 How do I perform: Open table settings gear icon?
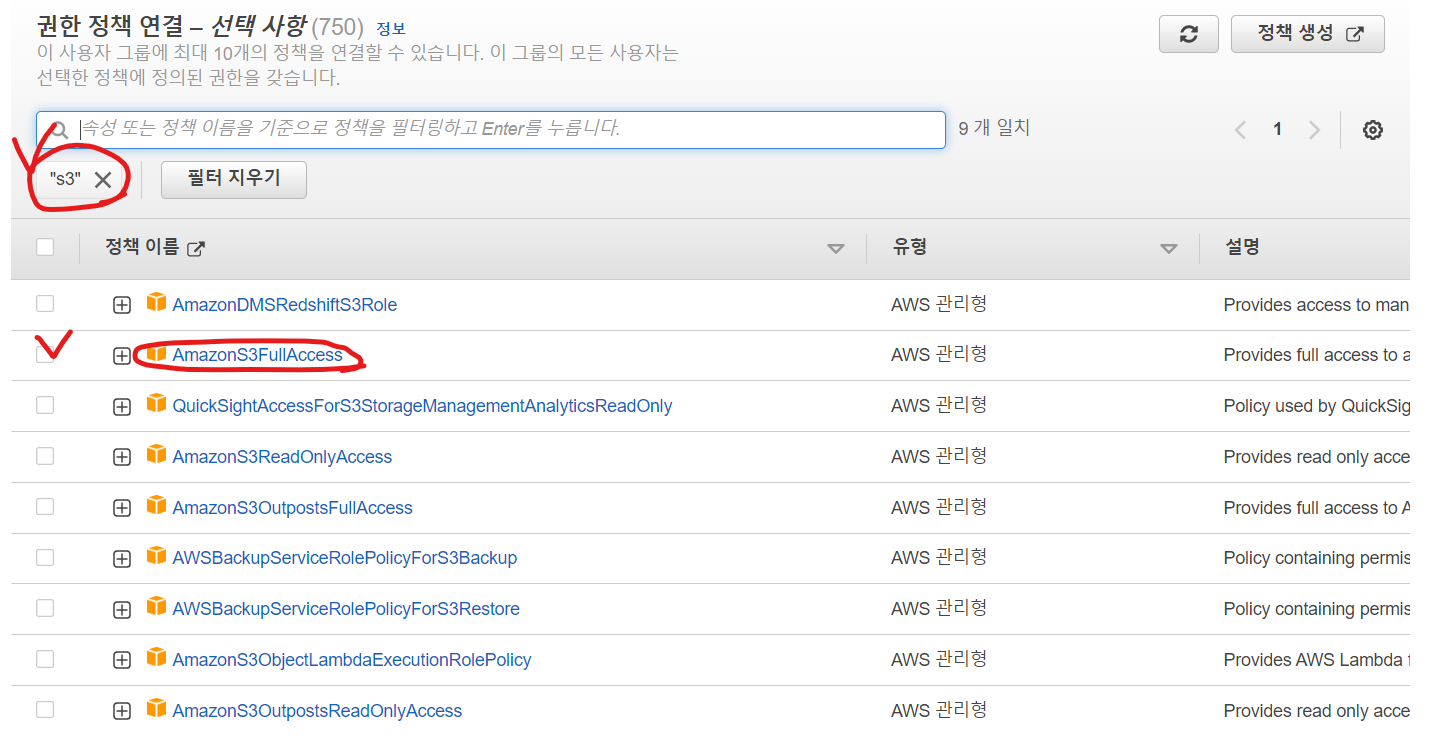pyautogui.click(x=1373, y=130)
